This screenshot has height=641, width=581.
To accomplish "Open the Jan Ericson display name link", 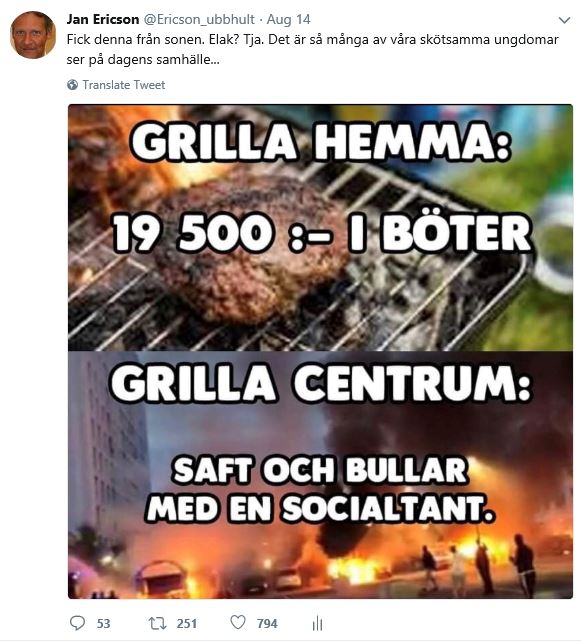I will (x=103, y=19).
